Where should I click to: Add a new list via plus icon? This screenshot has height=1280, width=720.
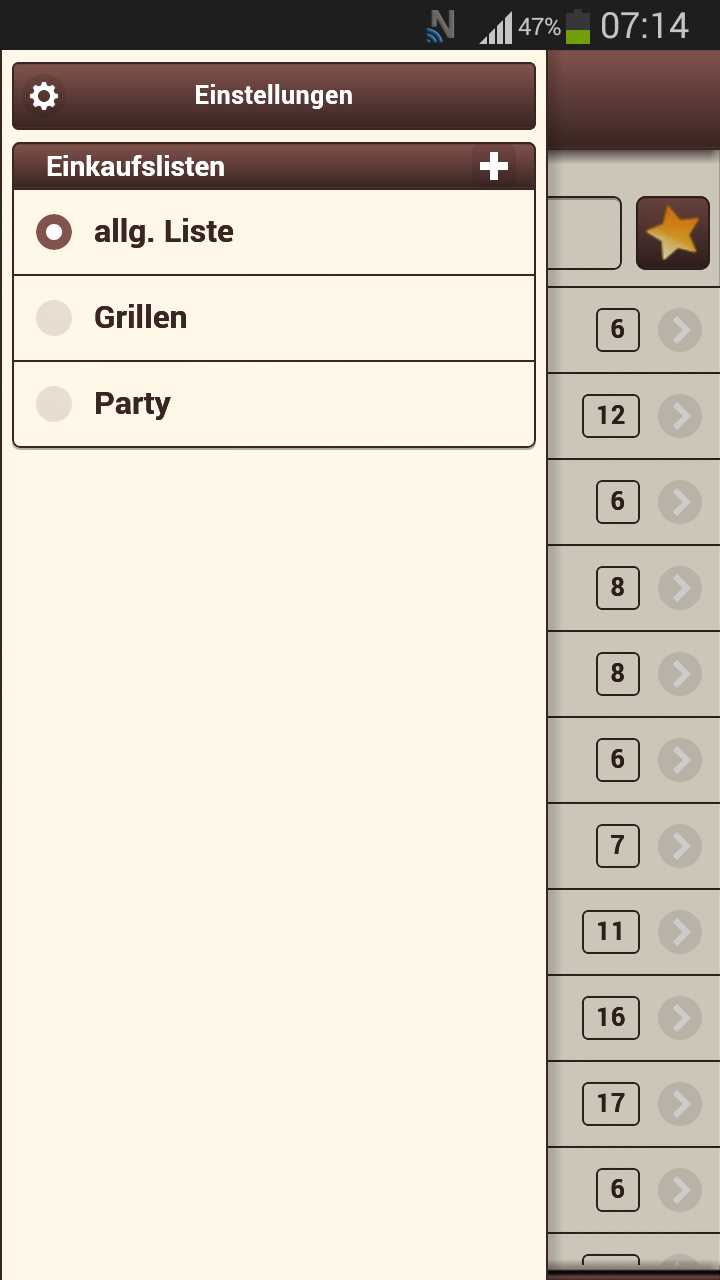point(494,166)
